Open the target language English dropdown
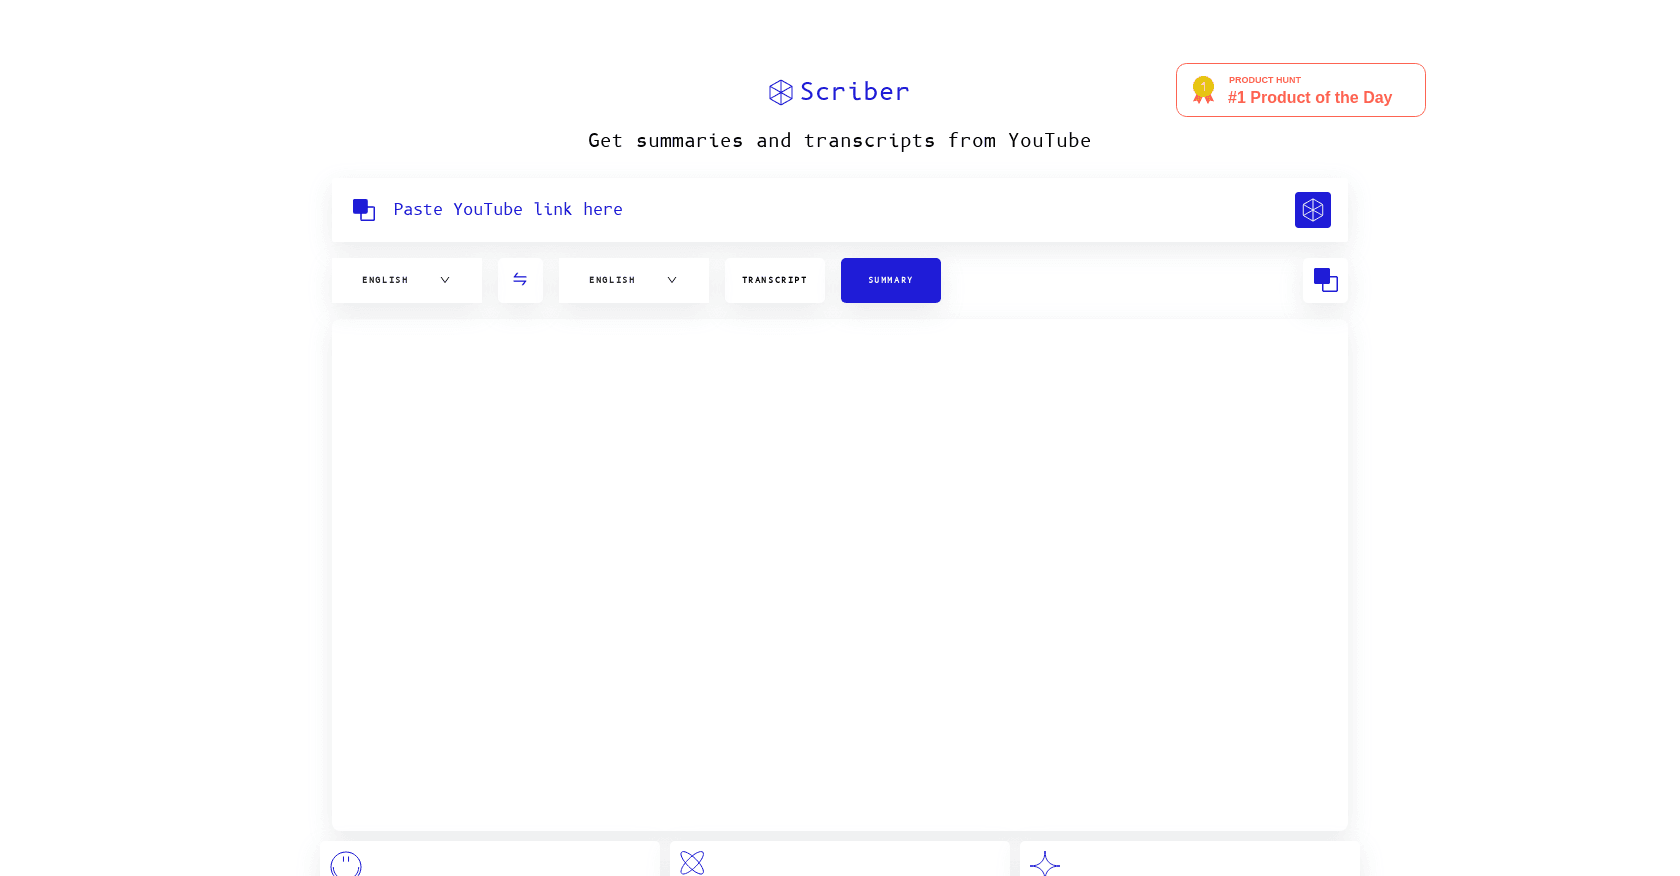The image size is (1680, 876). pos(634,280)
